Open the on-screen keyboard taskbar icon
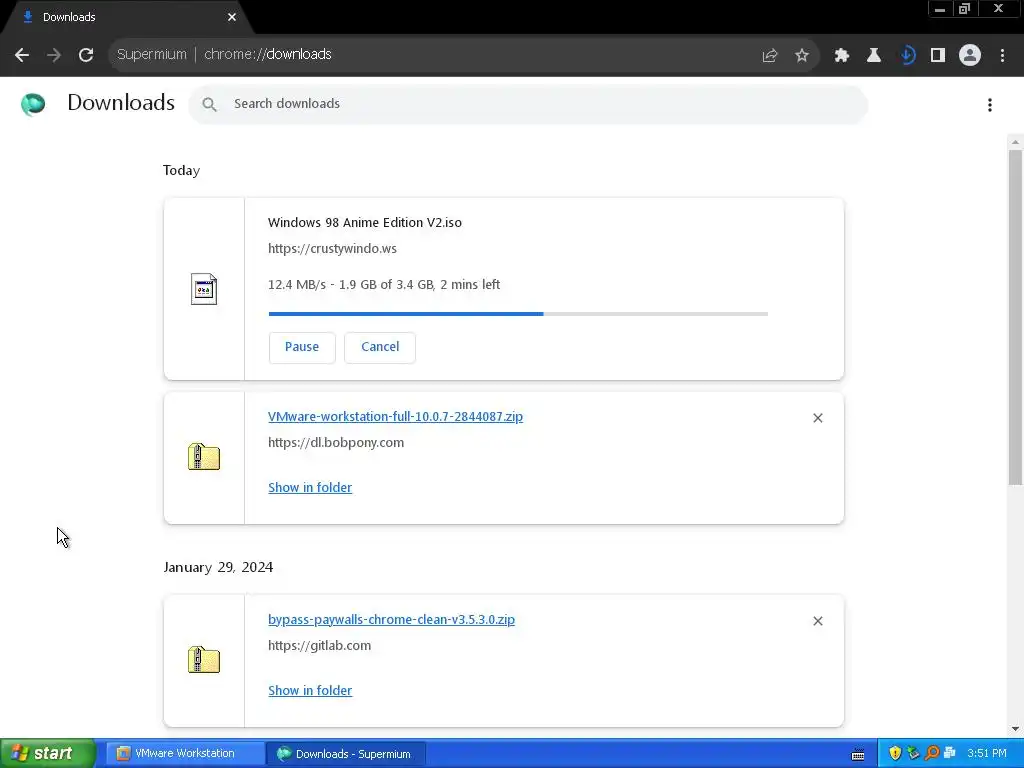1024x768 pixels. (858, 754)
